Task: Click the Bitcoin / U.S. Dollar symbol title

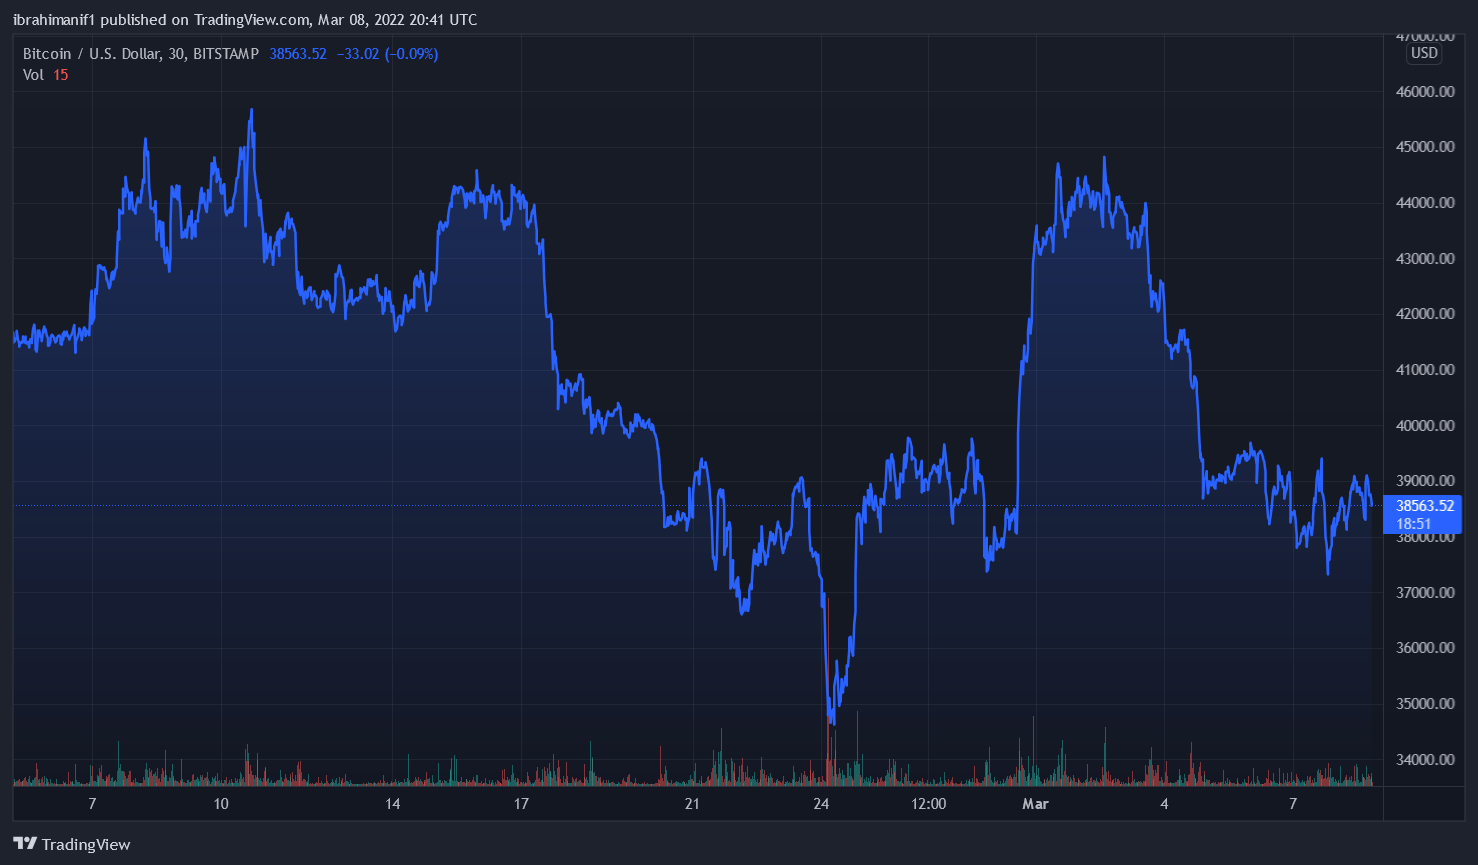Action: click(x=140, y=54)
